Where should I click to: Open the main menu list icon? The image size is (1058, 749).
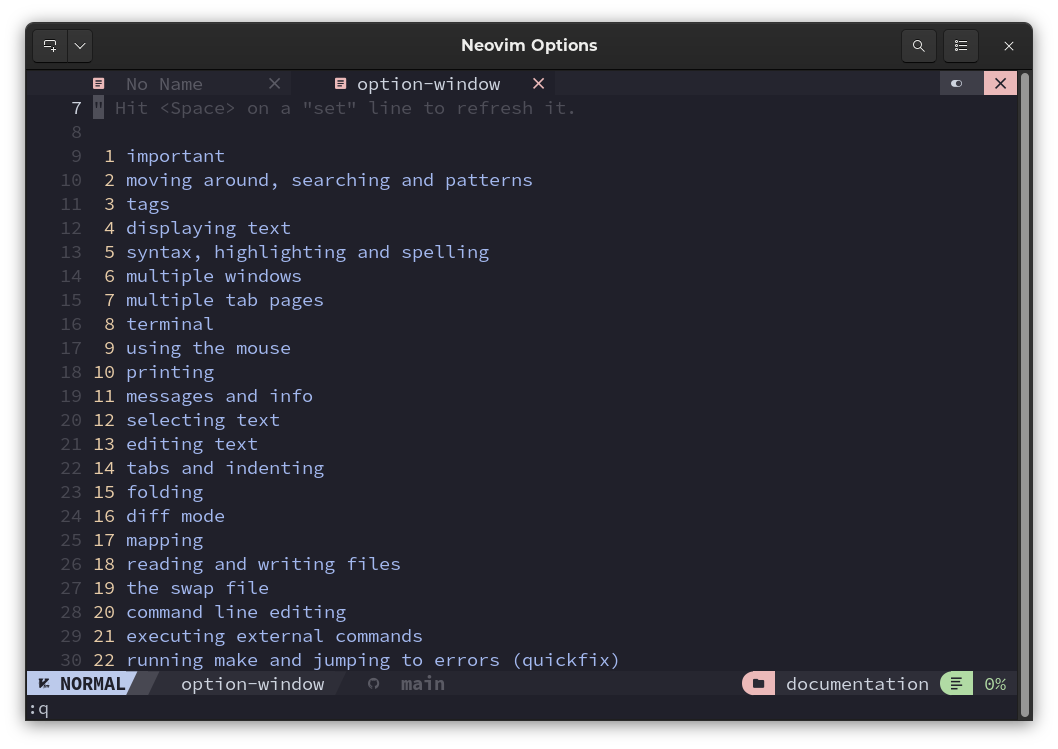click(961, 45)
